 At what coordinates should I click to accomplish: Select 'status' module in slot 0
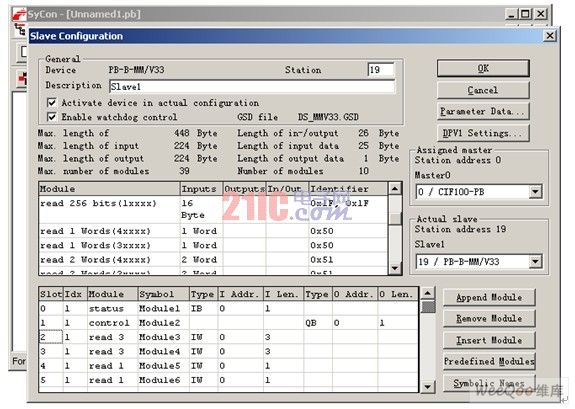pyautogui.click(x=112, y=308)
